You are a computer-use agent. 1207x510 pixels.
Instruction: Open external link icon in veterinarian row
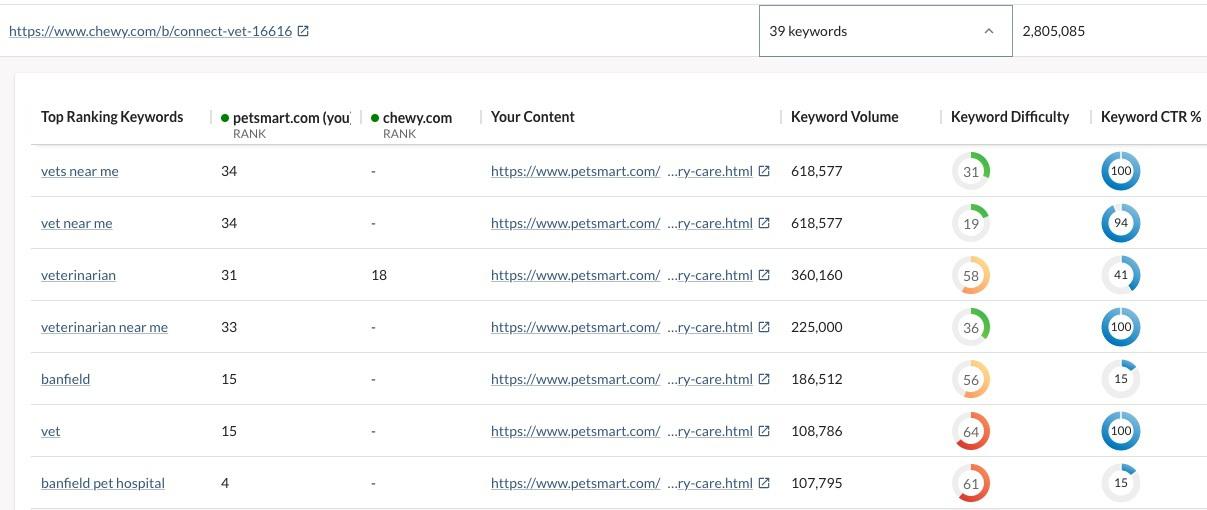764,275
